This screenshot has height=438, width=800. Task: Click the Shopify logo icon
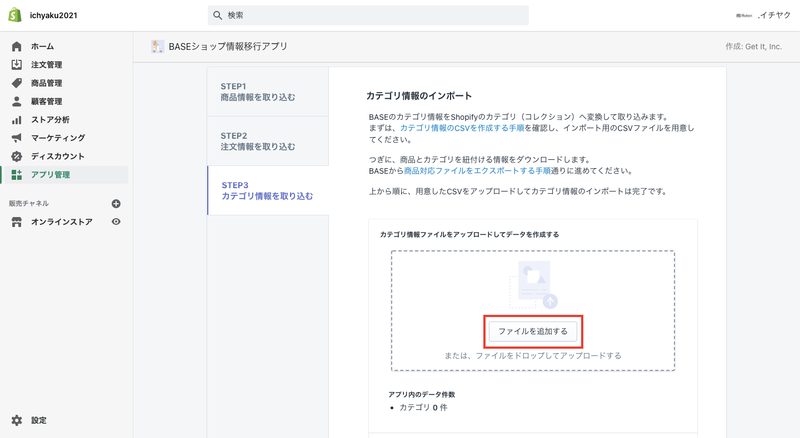(x=15, y=15)
